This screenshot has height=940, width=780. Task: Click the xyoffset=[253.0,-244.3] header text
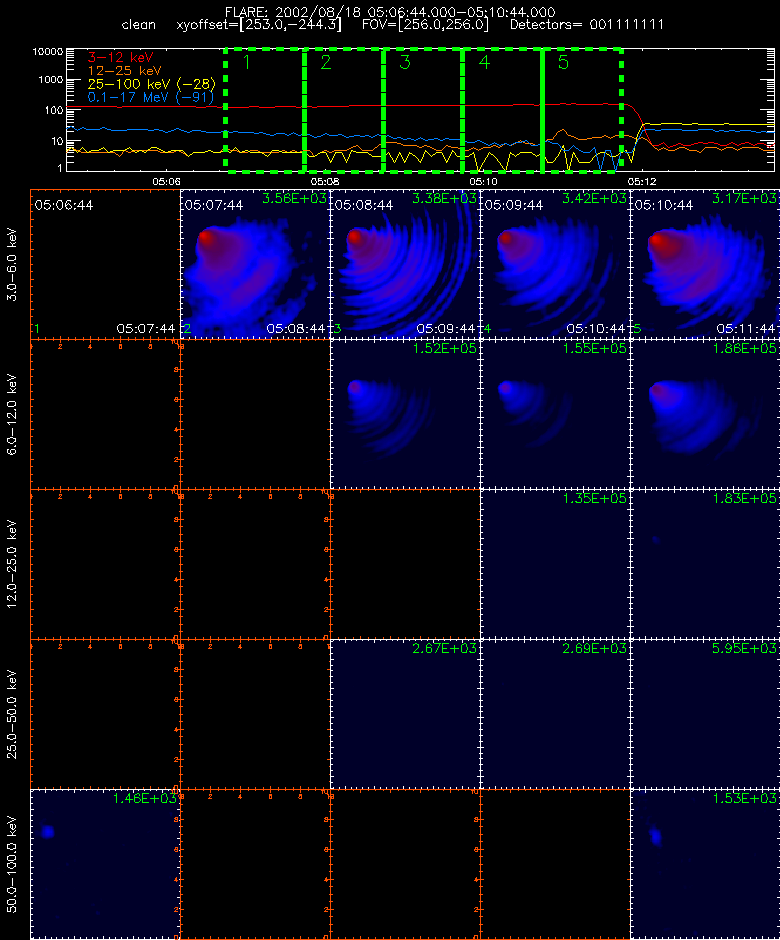point(259,25)
